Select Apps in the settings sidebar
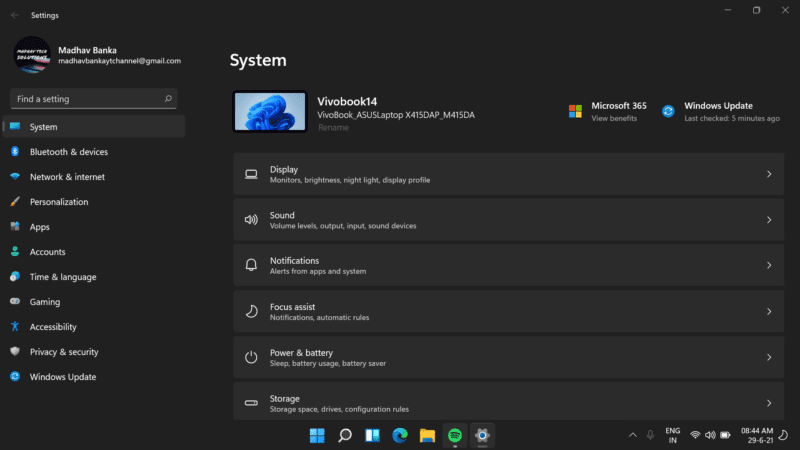 pyautogui.click(x=40, y=227)
